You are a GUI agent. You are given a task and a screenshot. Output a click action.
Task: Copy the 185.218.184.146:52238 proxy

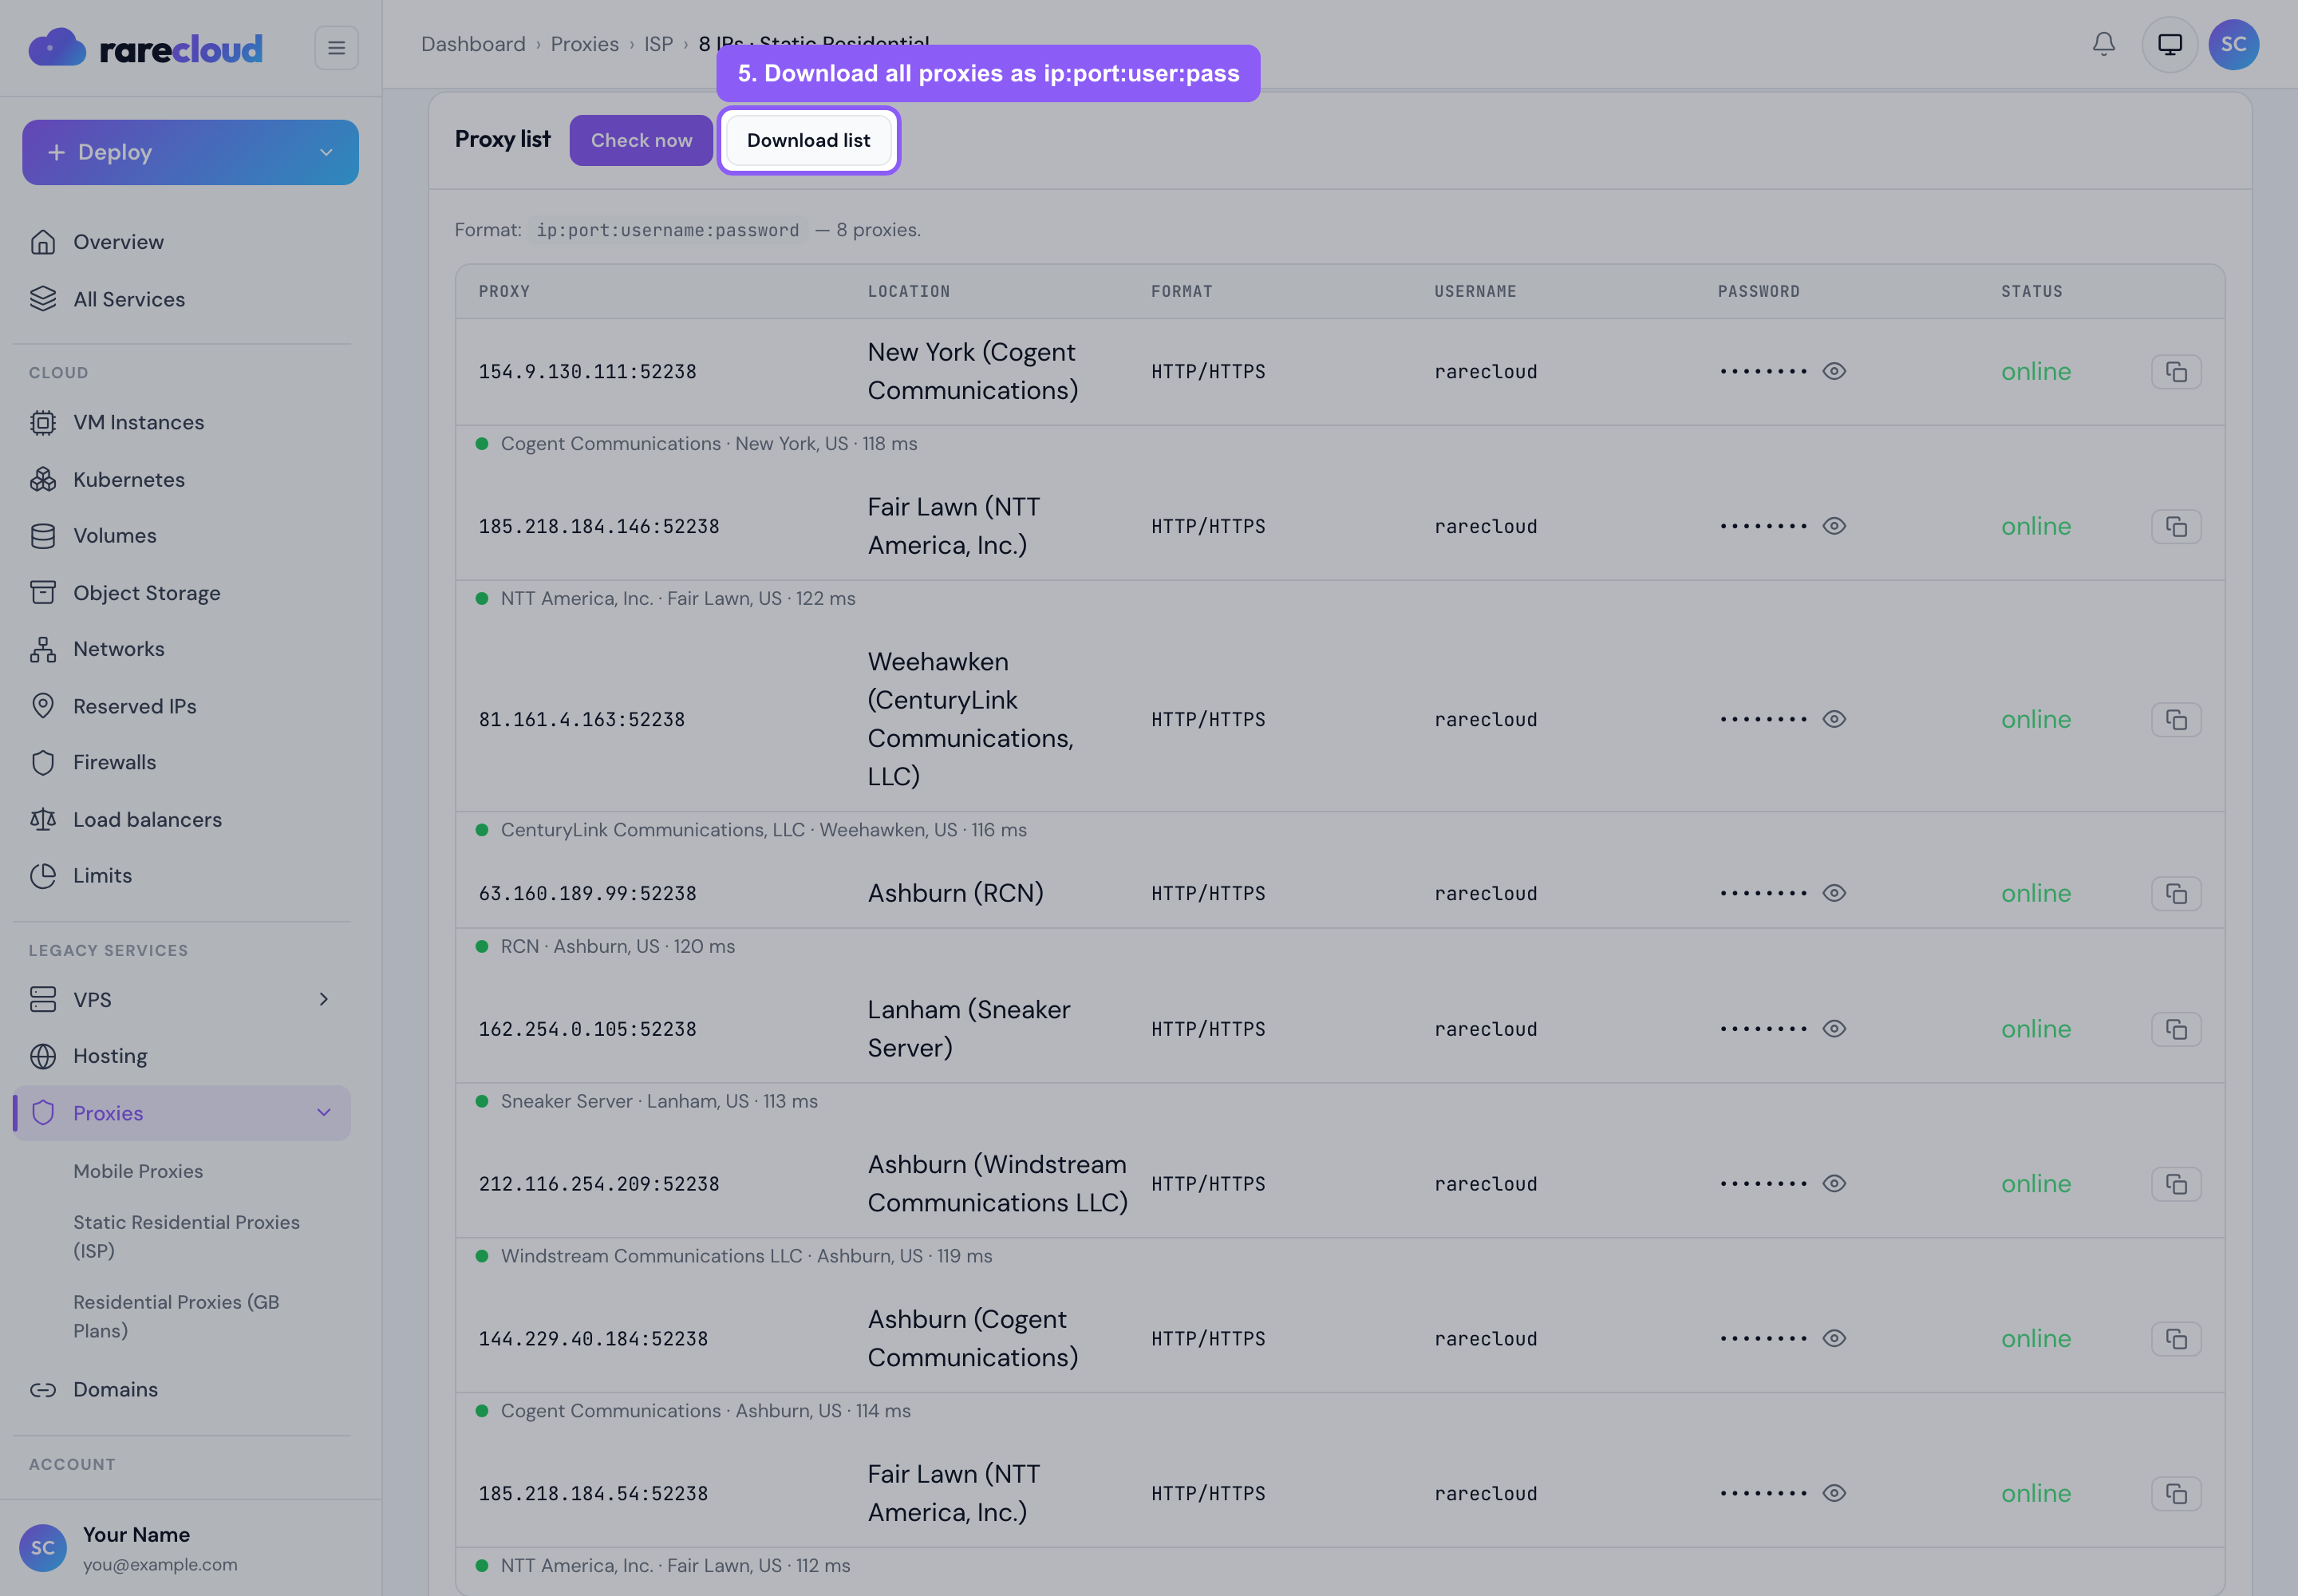coord(2176,527)
